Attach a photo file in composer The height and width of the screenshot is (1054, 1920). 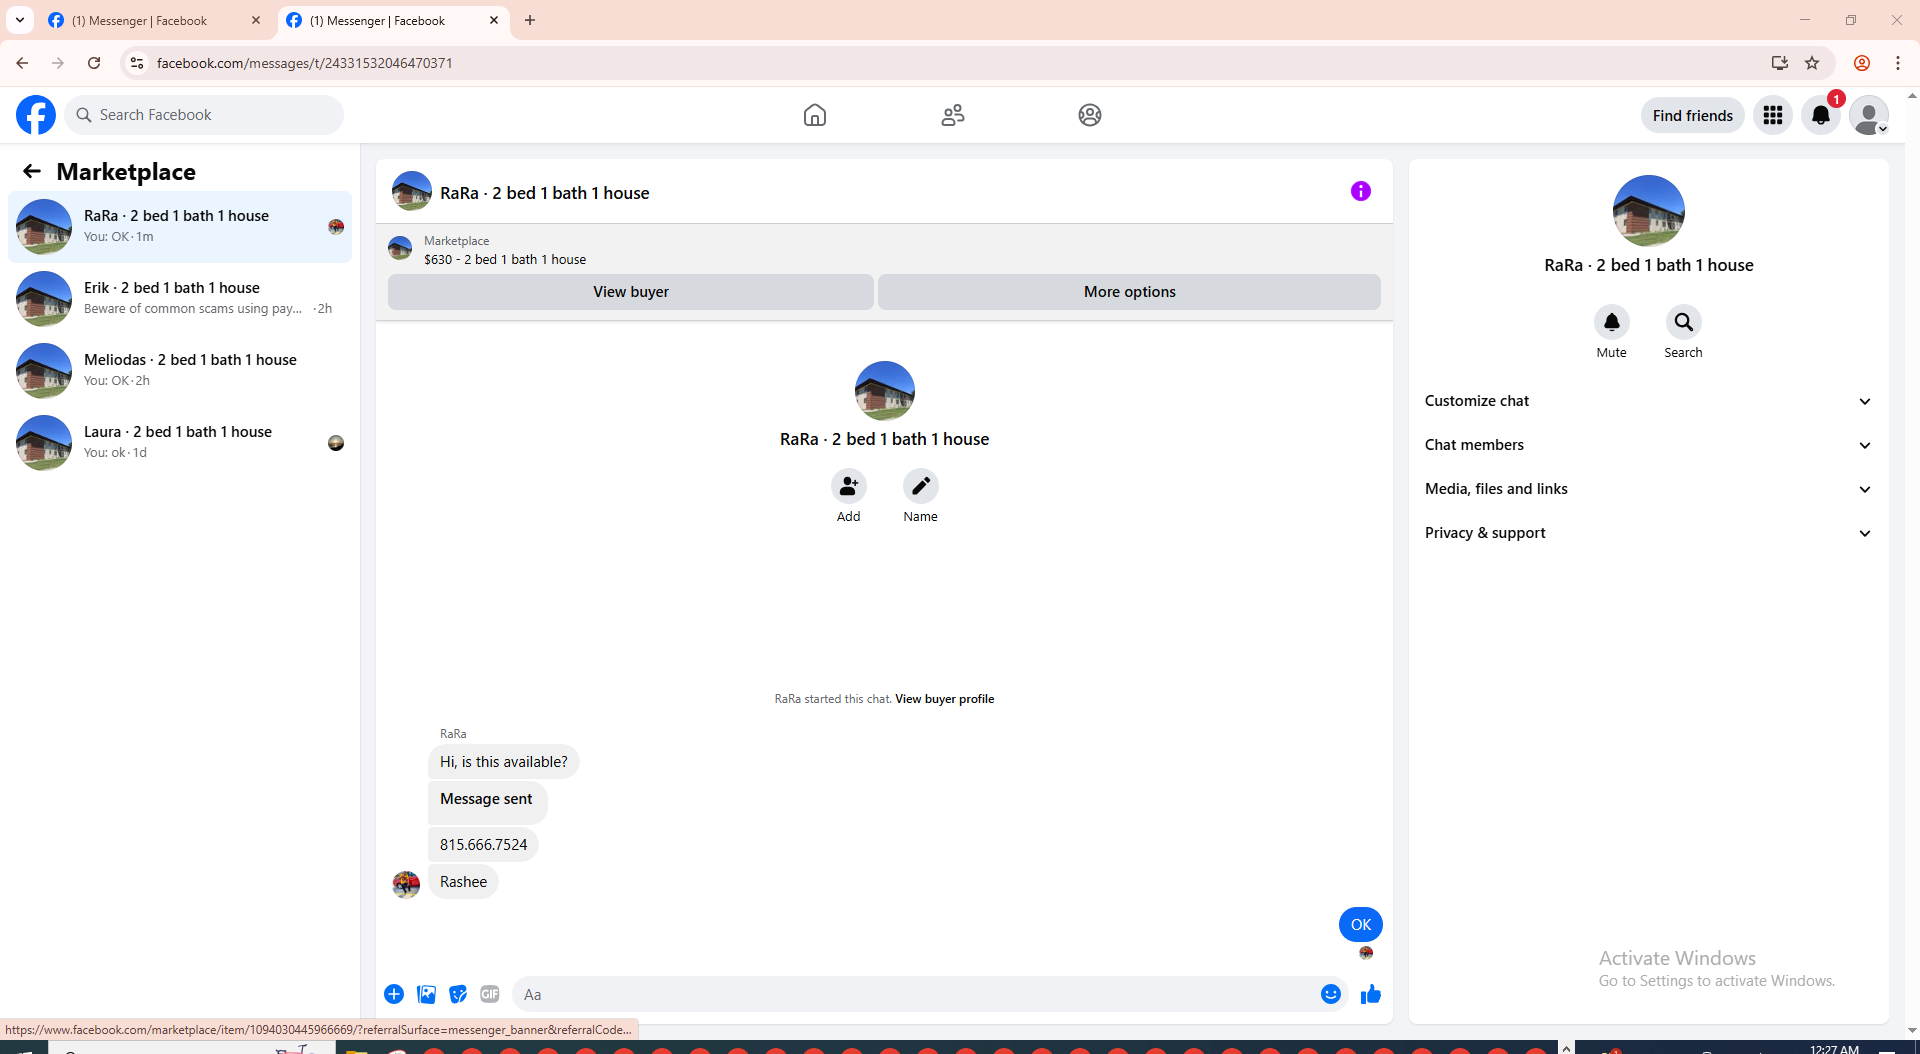426,994
